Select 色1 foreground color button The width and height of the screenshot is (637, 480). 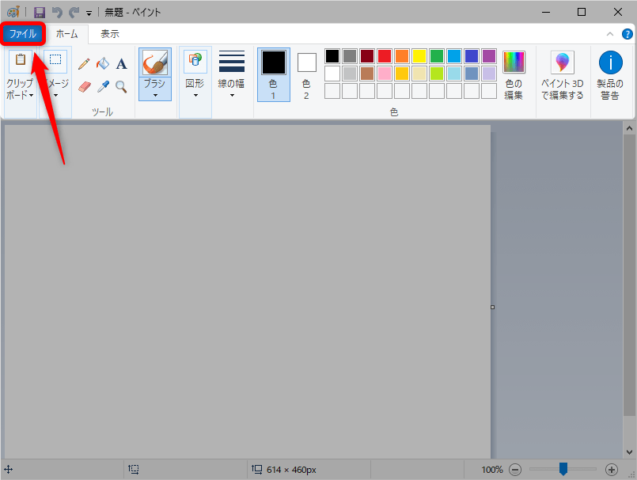click(x=273, y=74)
